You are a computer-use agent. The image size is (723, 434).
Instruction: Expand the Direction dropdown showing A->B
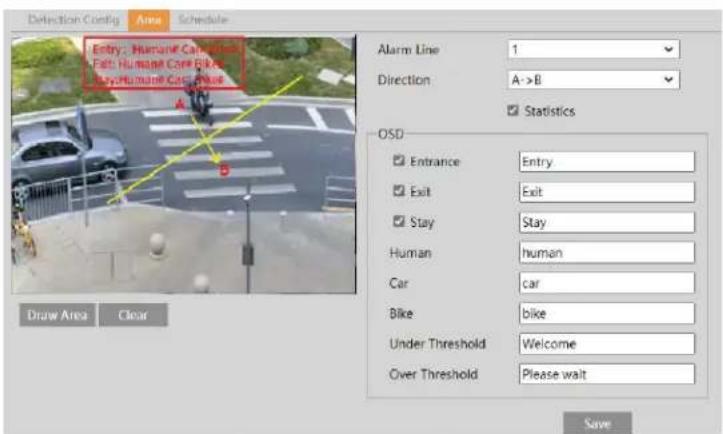593,80
